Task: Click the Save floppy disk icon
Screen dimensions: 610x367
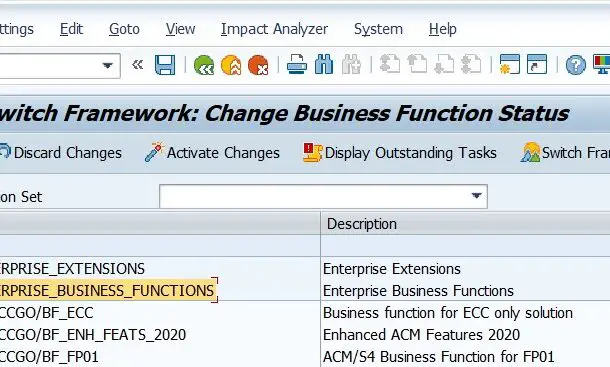Action: [x=165, y=65]
